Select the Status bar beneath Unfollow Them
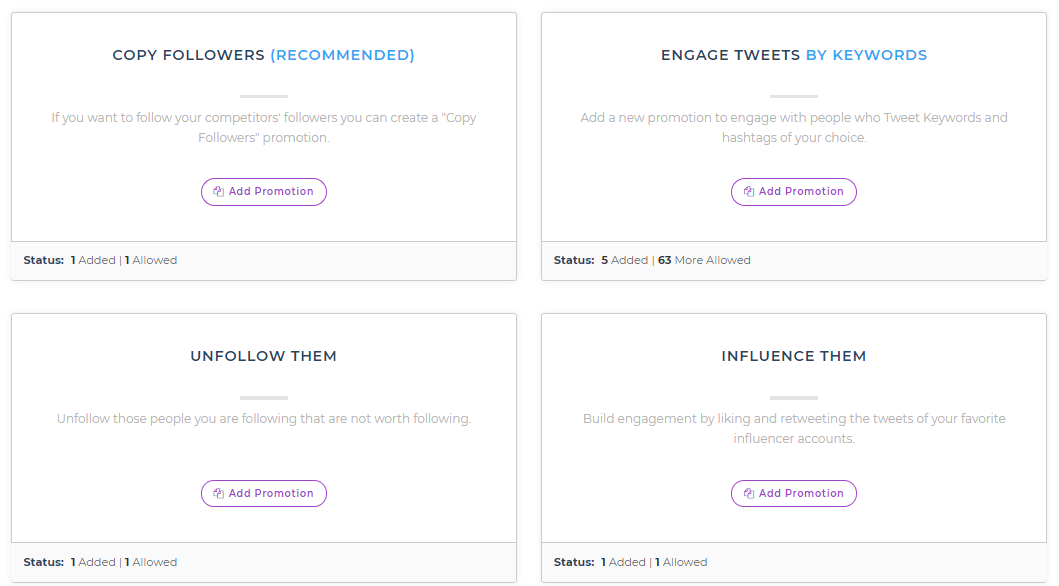 pyautogui.click(x=100, y=562)
